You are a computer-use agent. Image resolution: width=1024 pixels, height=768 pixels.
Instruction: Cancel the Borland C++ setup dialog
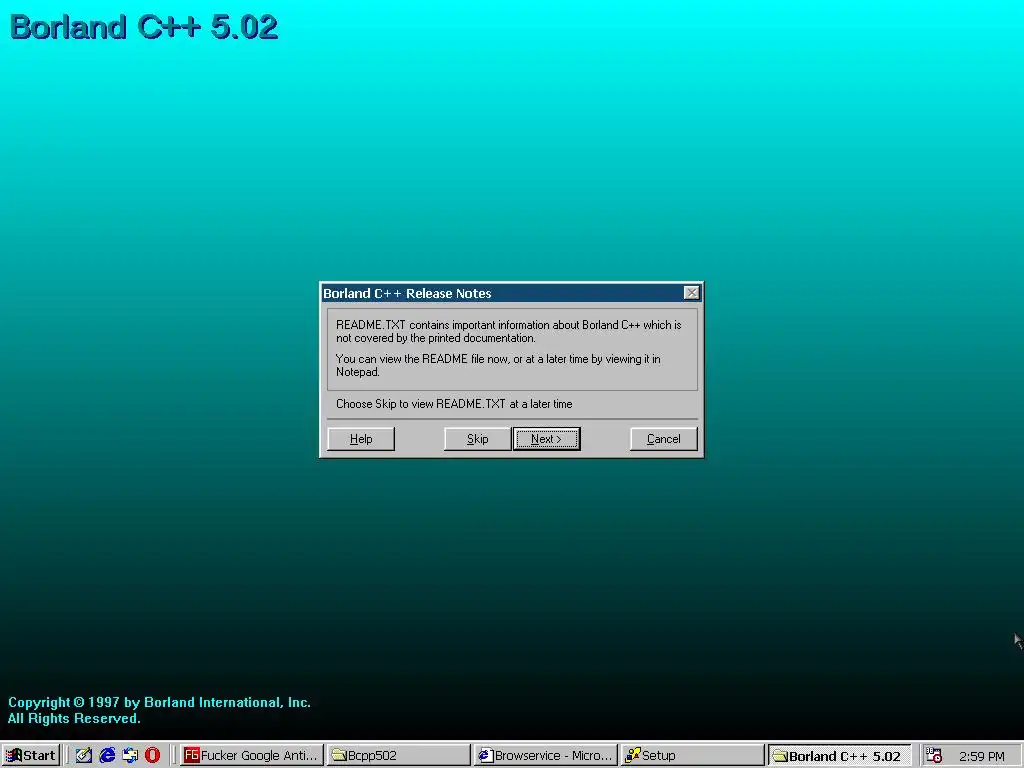(x=664, y=439)
